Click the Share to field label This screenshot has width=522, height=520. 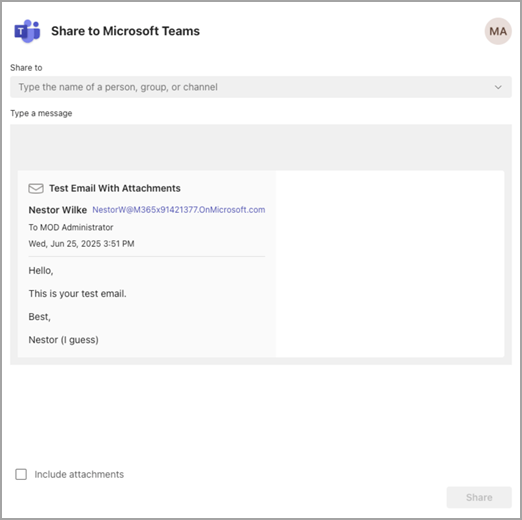[x=26, y=68]
